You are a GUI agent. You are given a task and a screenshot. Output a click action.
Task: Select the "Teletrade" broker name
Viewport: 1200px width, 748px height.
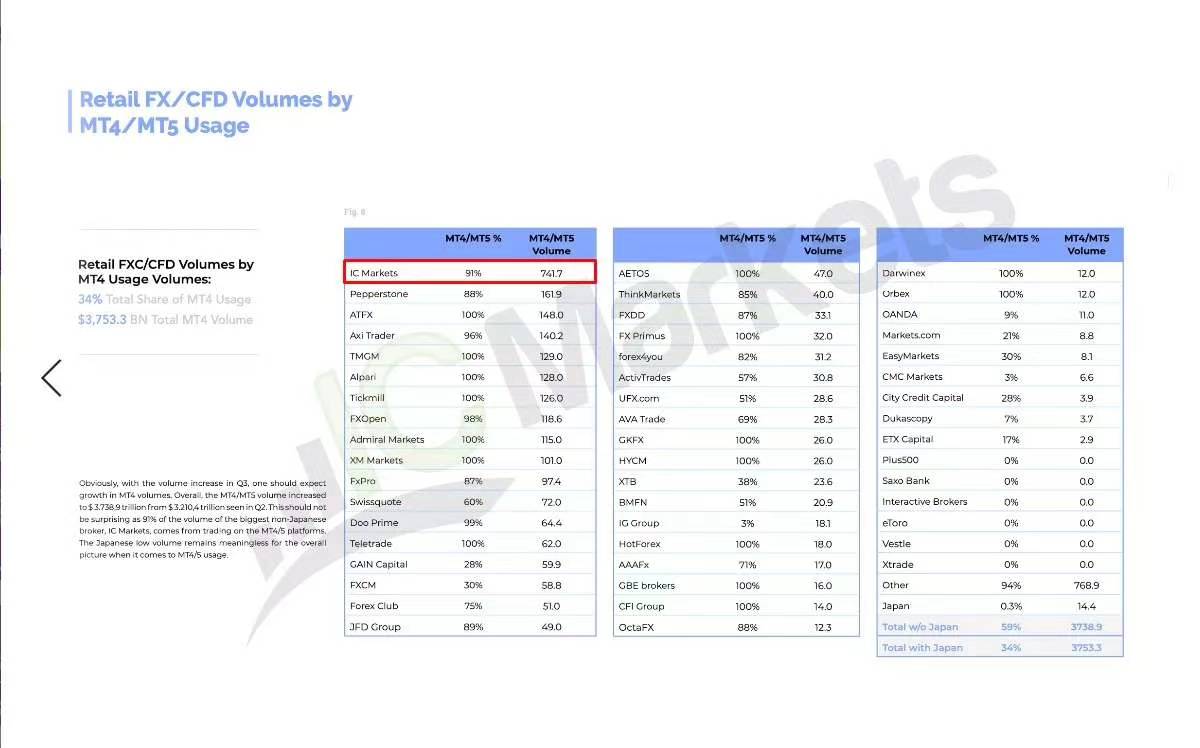[x=371, y=544]
